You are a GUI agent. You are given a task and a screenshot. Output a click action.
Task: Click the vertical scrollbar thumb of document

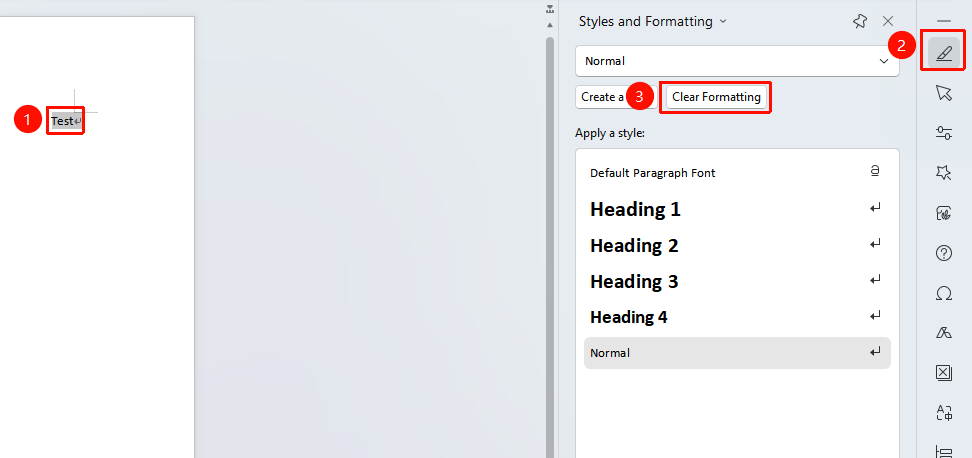549,248
